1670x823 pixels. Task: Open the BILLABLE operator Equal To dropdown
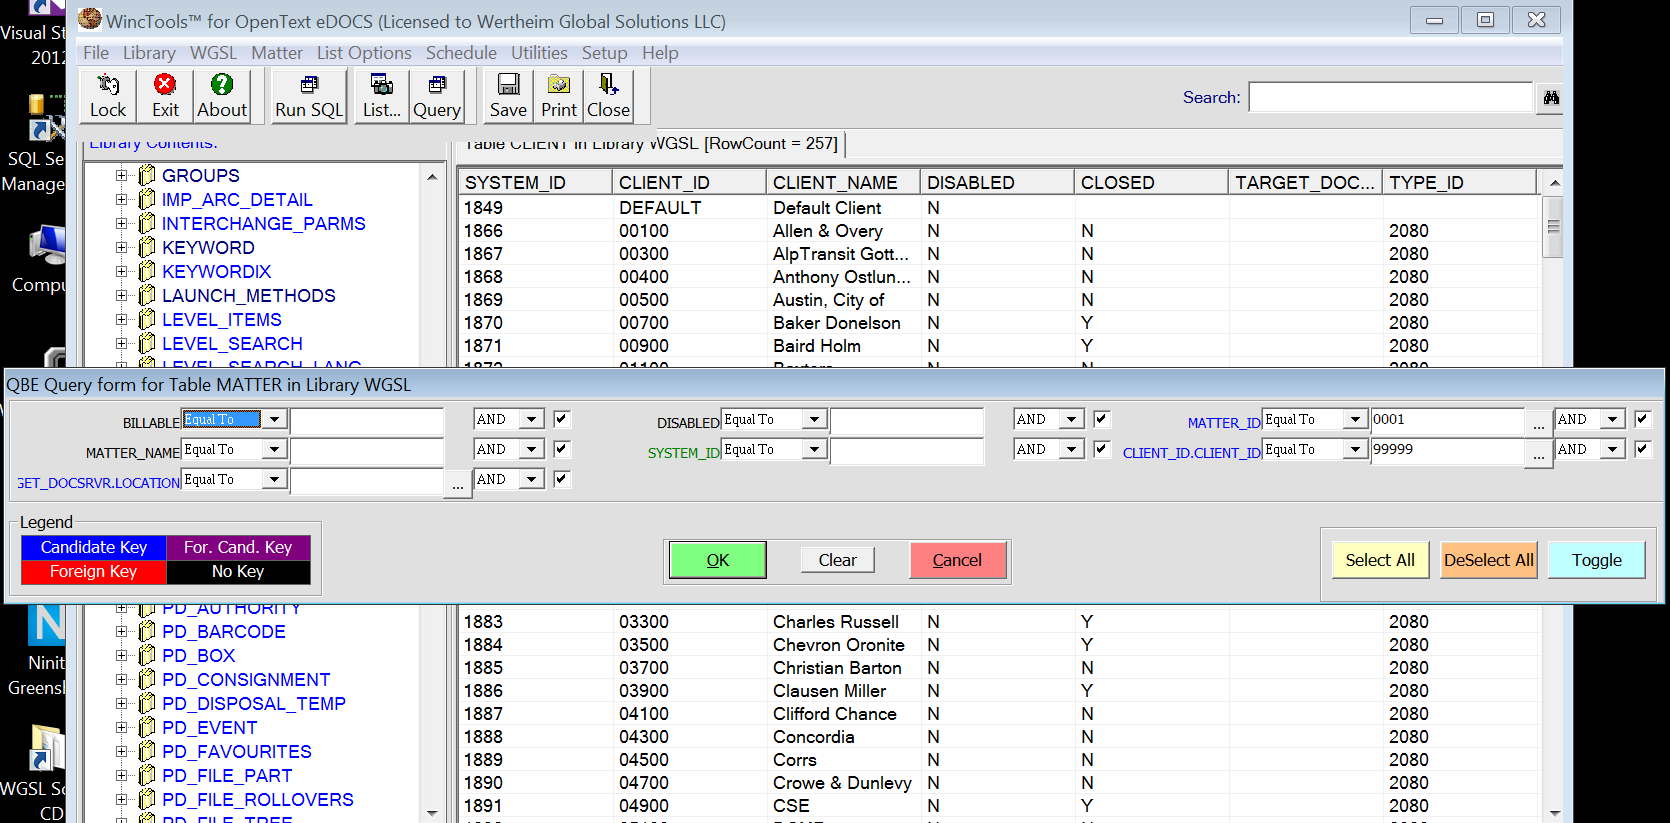(x=275, y=419)
